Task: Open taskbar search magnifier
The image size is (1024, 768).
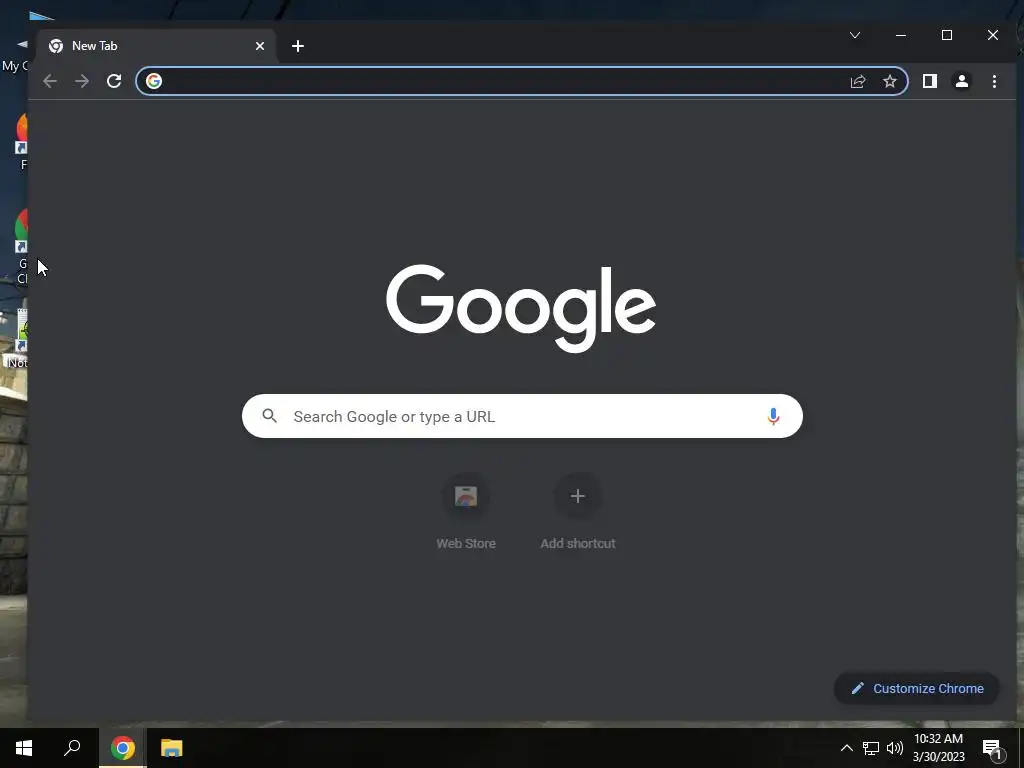Action: (x=72, y=748)
